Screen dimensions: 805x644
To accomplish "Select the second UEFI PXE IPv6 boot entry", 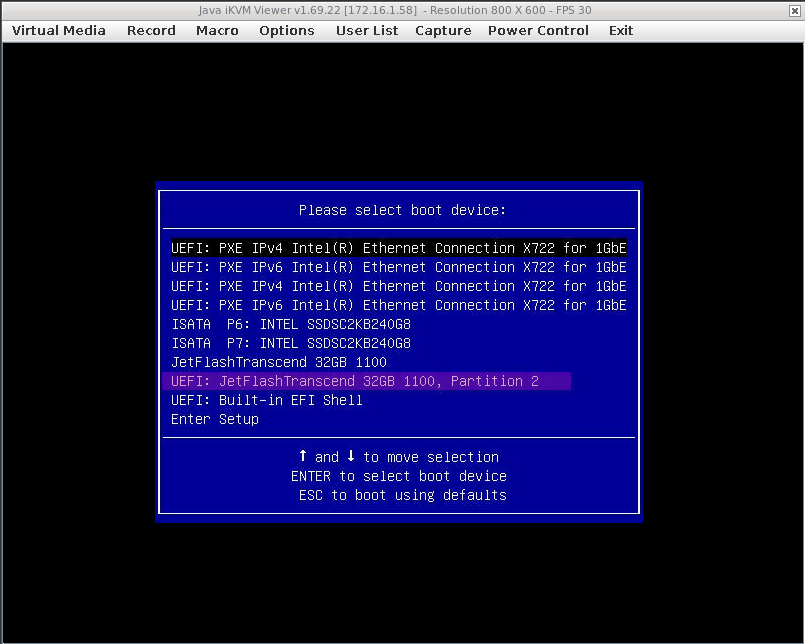I will (x=399, y=305).
